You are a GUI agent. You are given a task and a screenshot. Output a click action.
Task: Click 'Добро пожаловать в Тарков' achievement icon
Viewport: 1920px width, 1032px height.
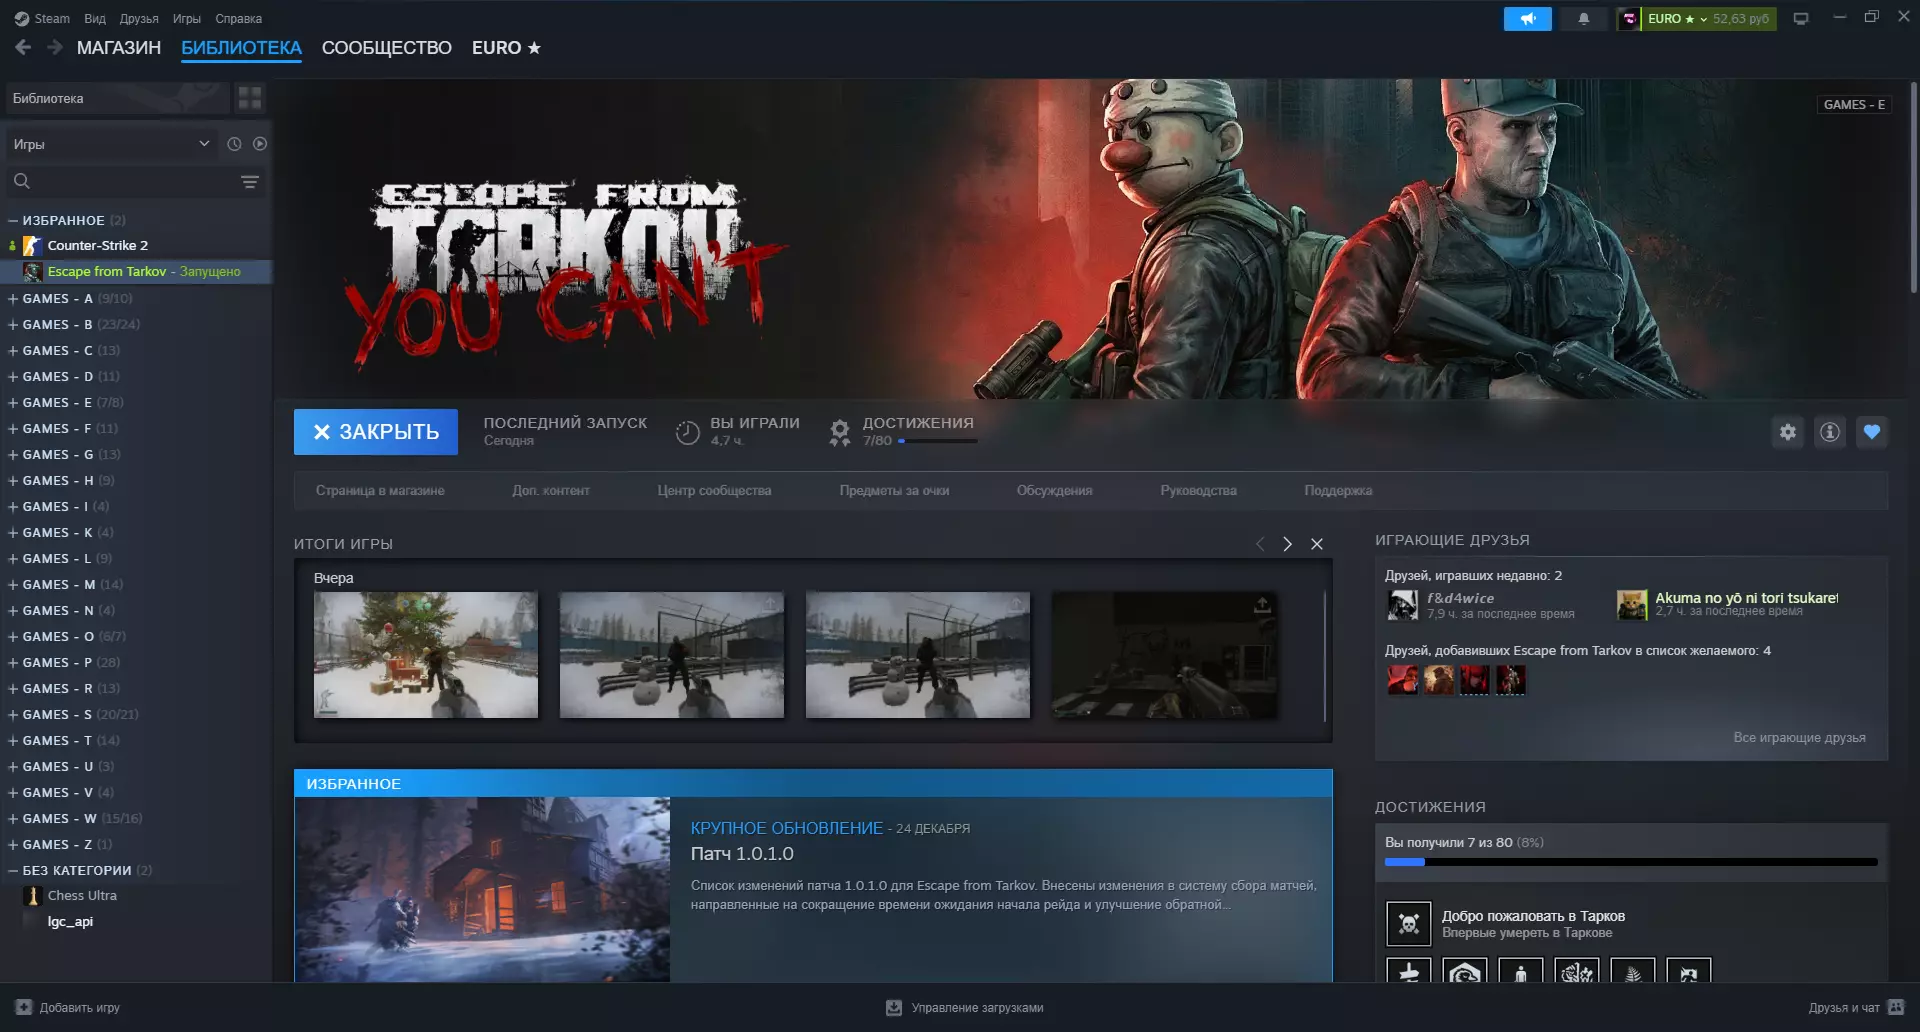(x=1408, y=924)
